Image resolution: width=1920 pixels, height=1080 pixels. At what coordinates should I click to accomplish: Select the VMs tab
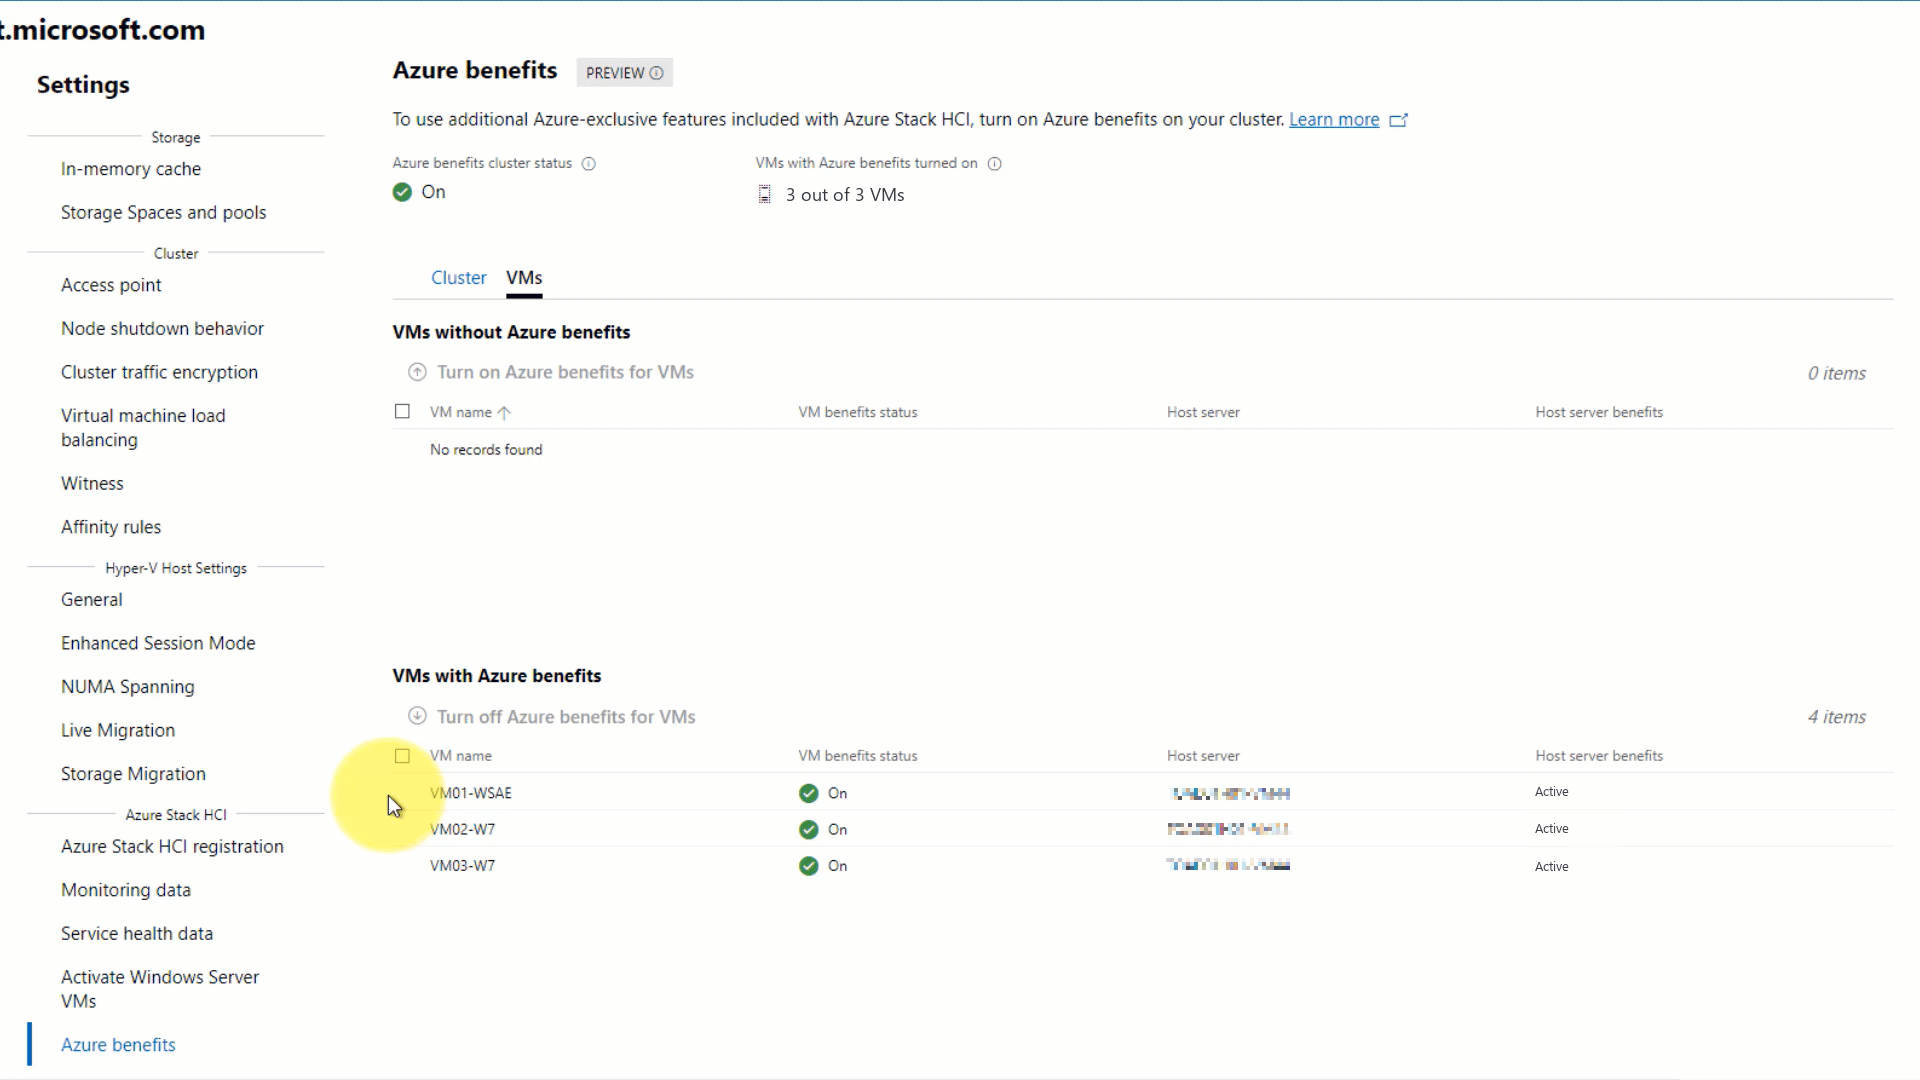[x=525, y=277]
